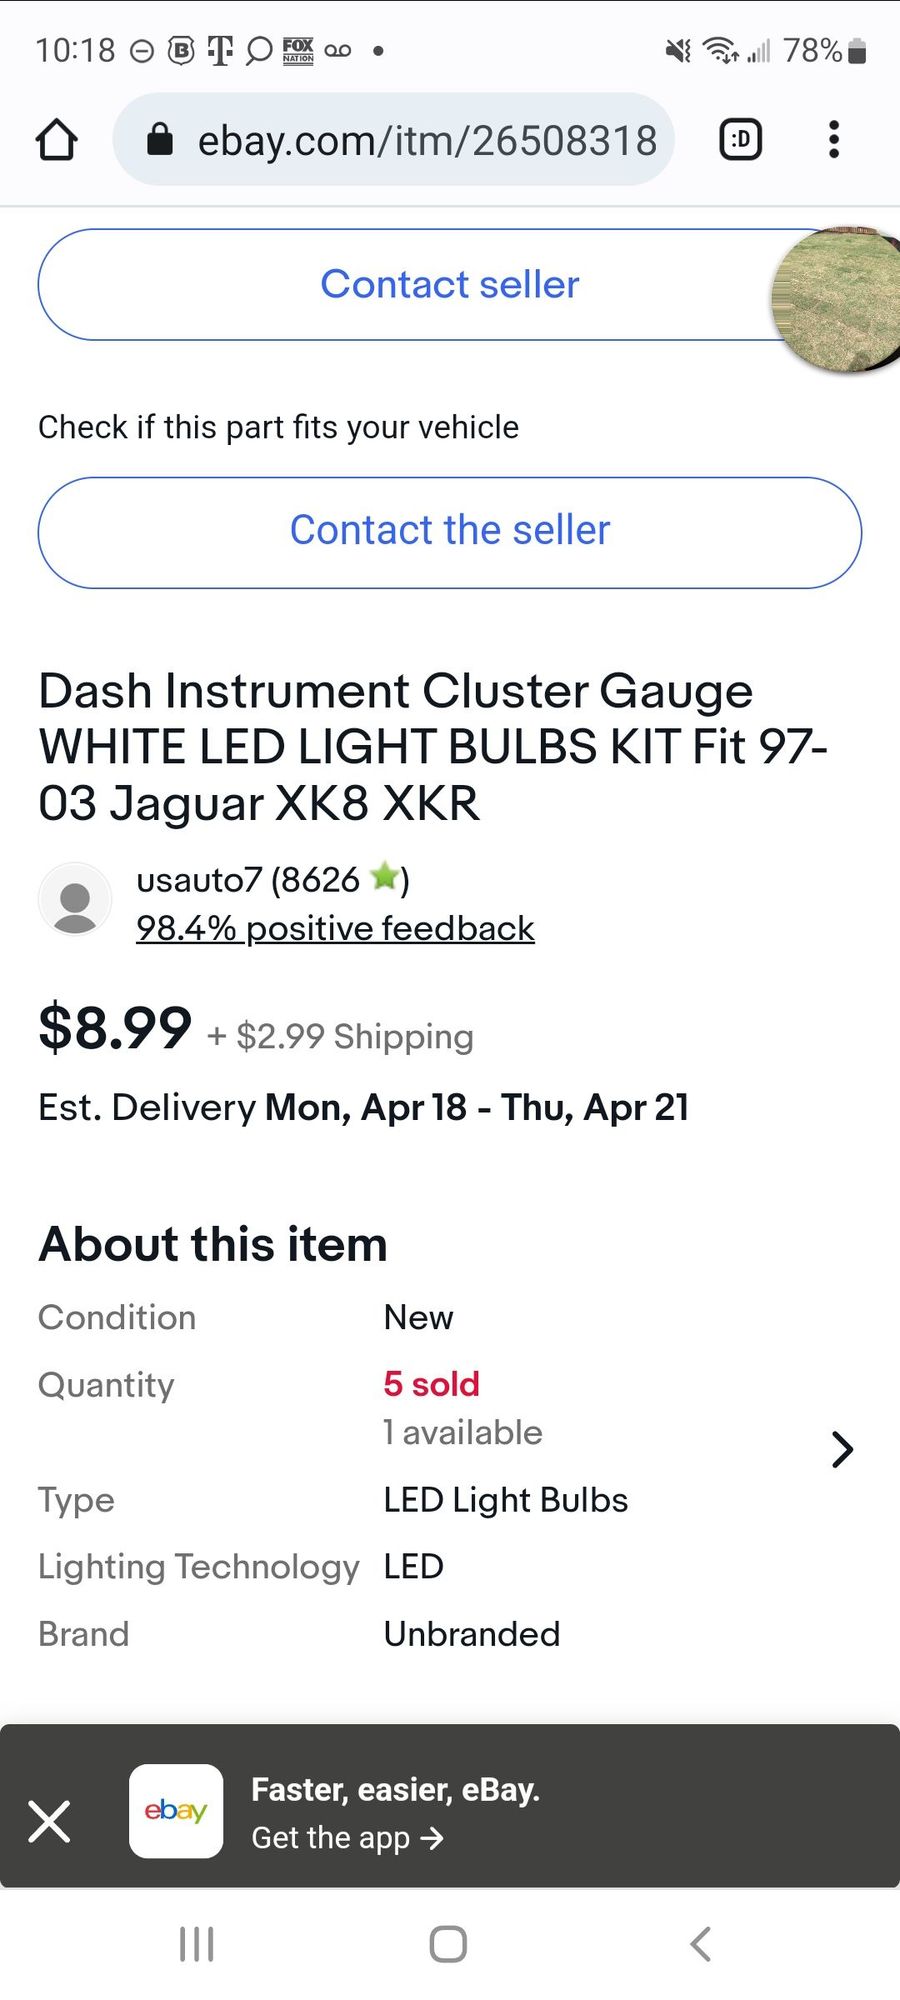Click the Contact the seller button
The height and width of the screenshot is (2000, 900).
click(x=450, y=532)
